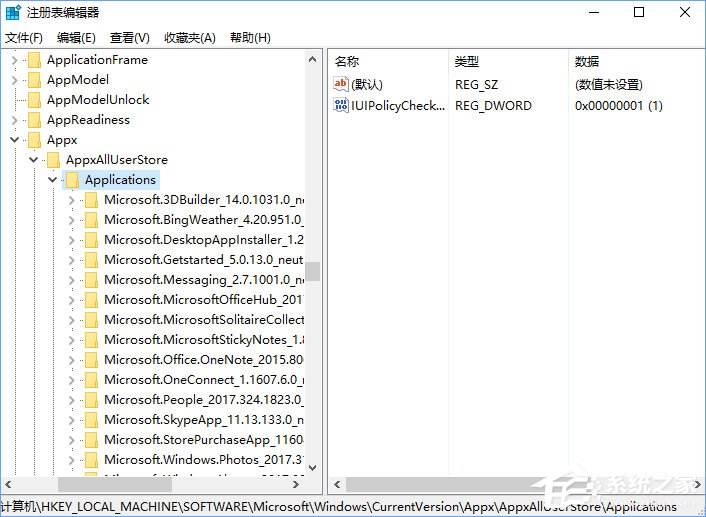Click values pane scroll left arrow
The height and width of the screenshot is (517, 706).
click(336, 485)
